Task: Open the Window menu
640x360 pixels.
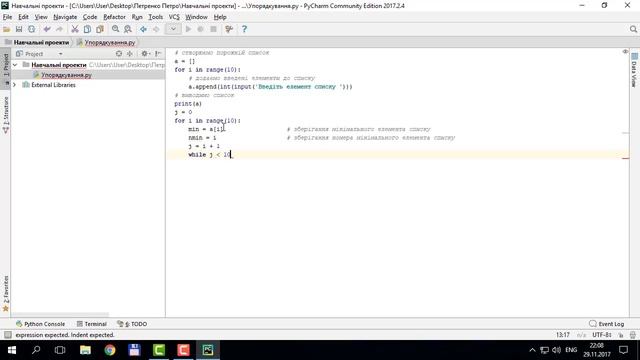Action: click(x=196, y=17)
